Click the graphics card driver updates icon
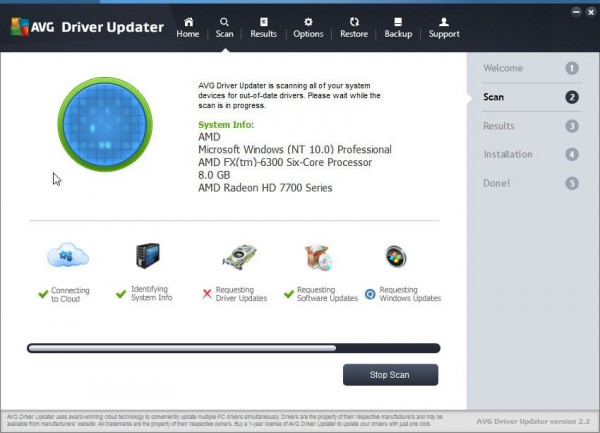The width and height of the screenshot is (600, 433). point(240,257)
